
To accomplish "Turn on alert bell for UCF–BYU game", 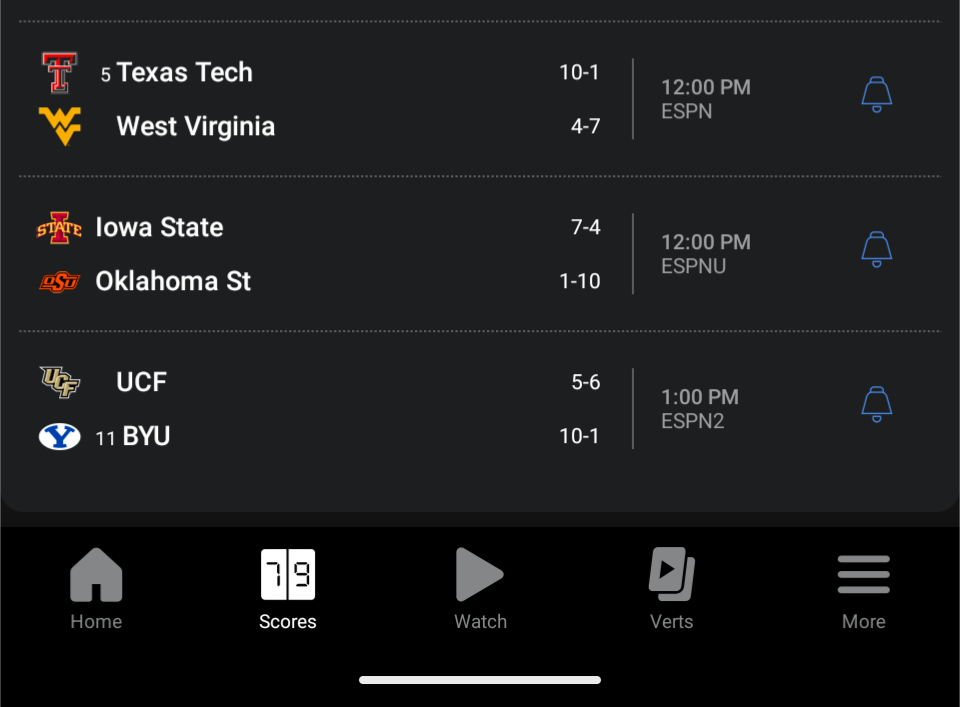I will [x=877, y=404].
